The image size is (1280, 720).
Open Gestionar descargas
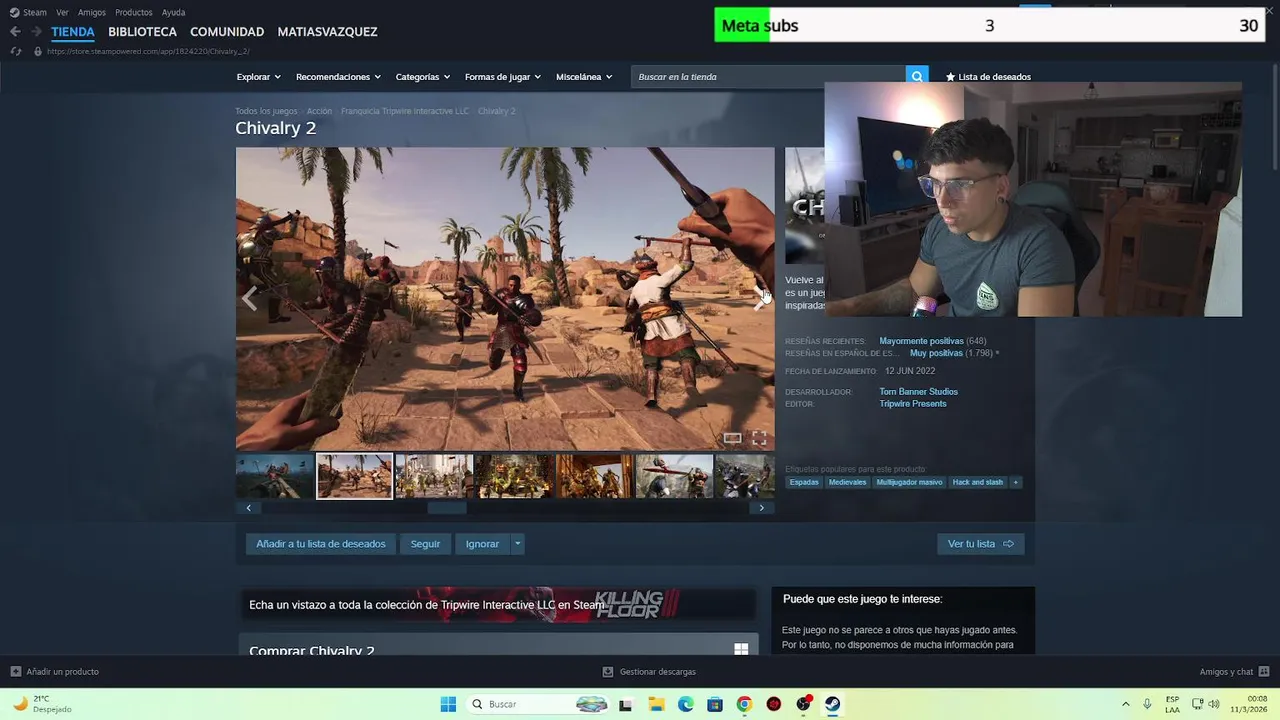click(649, 672)
